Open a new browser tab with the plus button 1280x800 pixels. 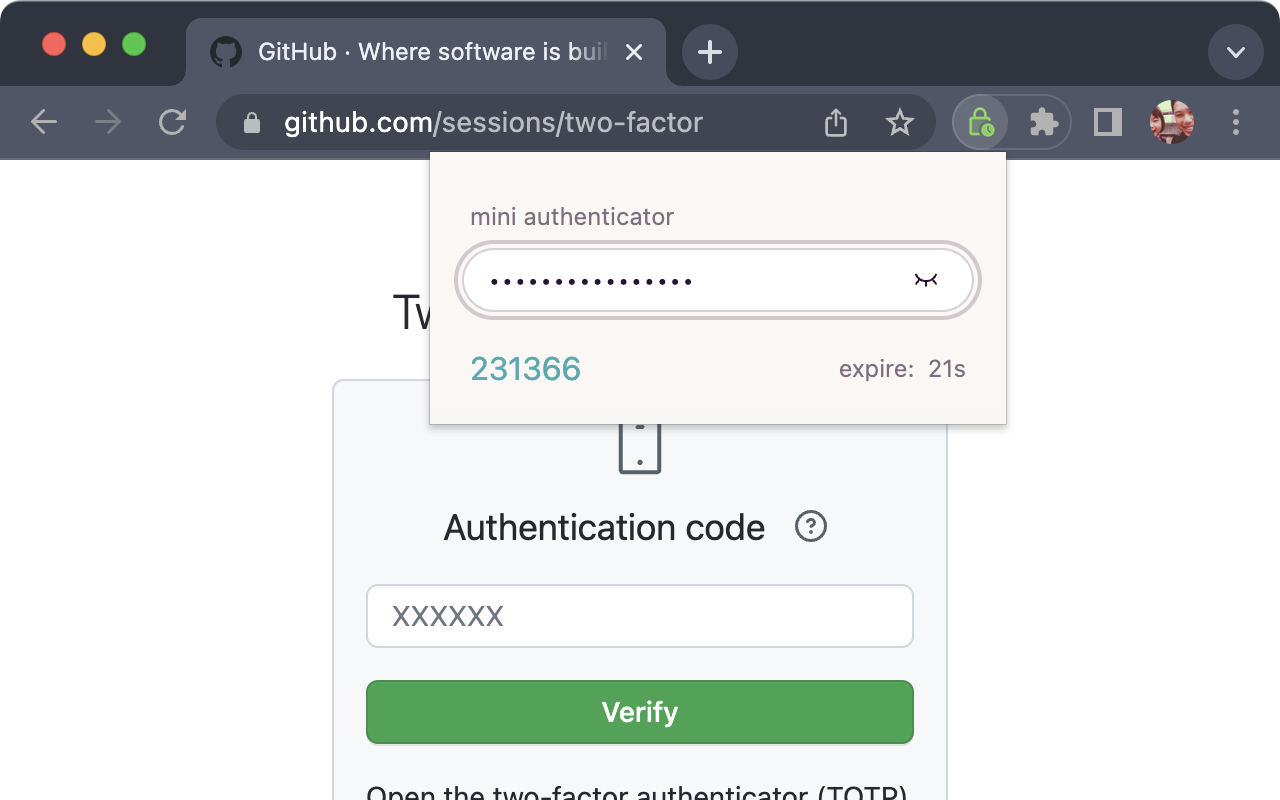709,51
